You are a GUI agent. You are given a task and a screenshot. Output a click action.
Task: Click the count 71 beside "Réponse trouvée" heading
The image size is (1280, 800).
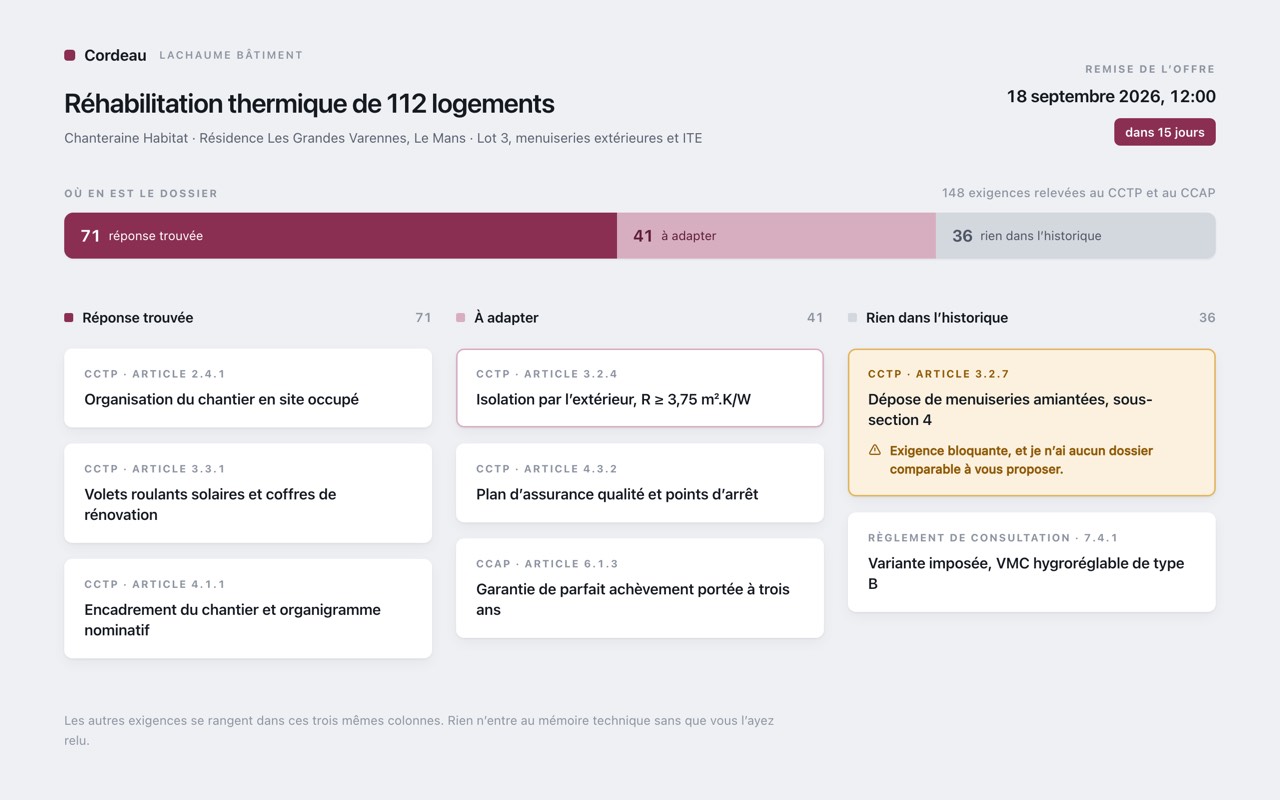[x=423, y=318]
